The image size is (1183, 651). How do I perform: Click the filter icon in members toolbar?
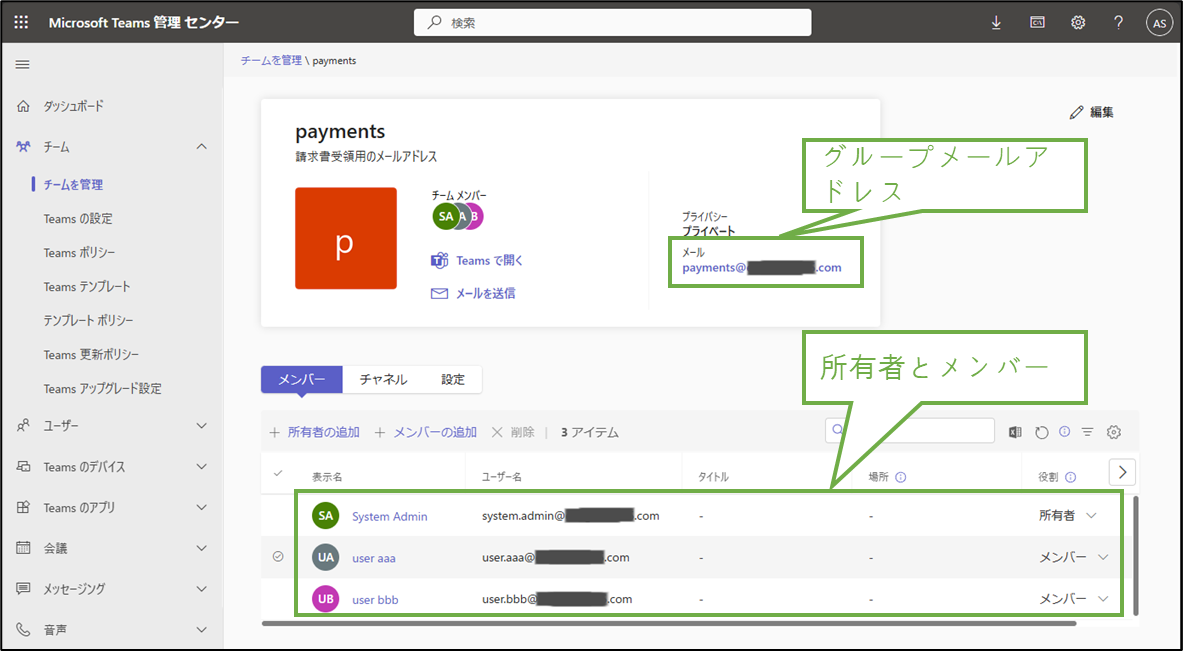(1087, 432)
